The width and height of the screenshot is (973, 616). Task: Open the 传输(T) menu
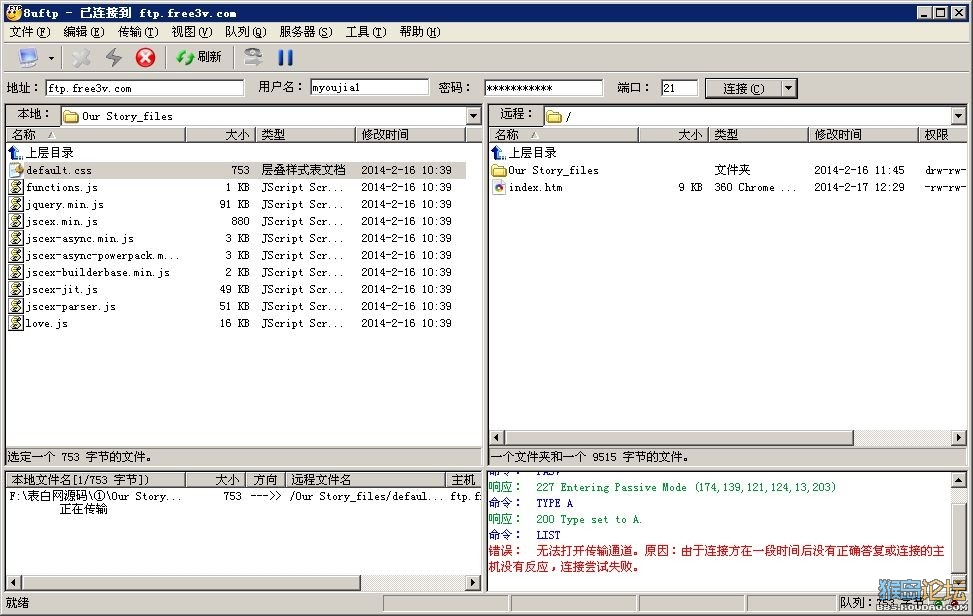tap(138, 32)
